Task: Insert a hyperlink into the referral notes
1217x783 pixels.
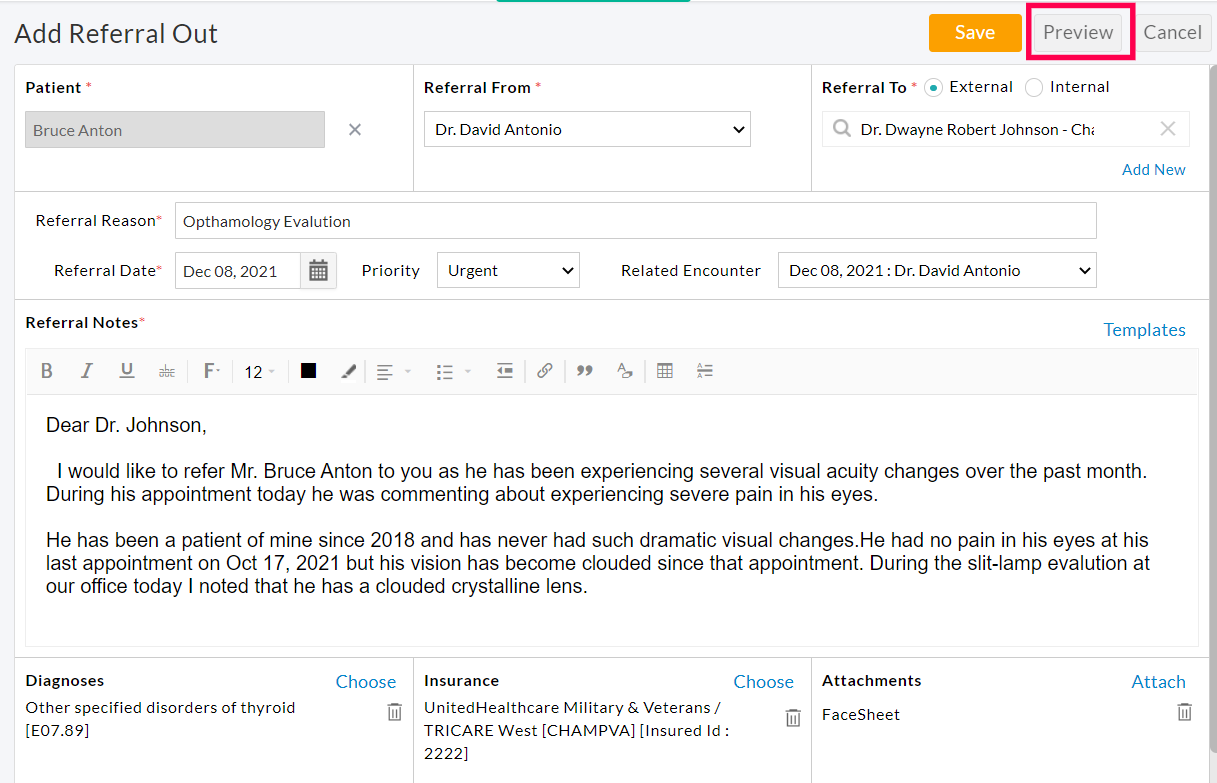Action: [544, 370]
